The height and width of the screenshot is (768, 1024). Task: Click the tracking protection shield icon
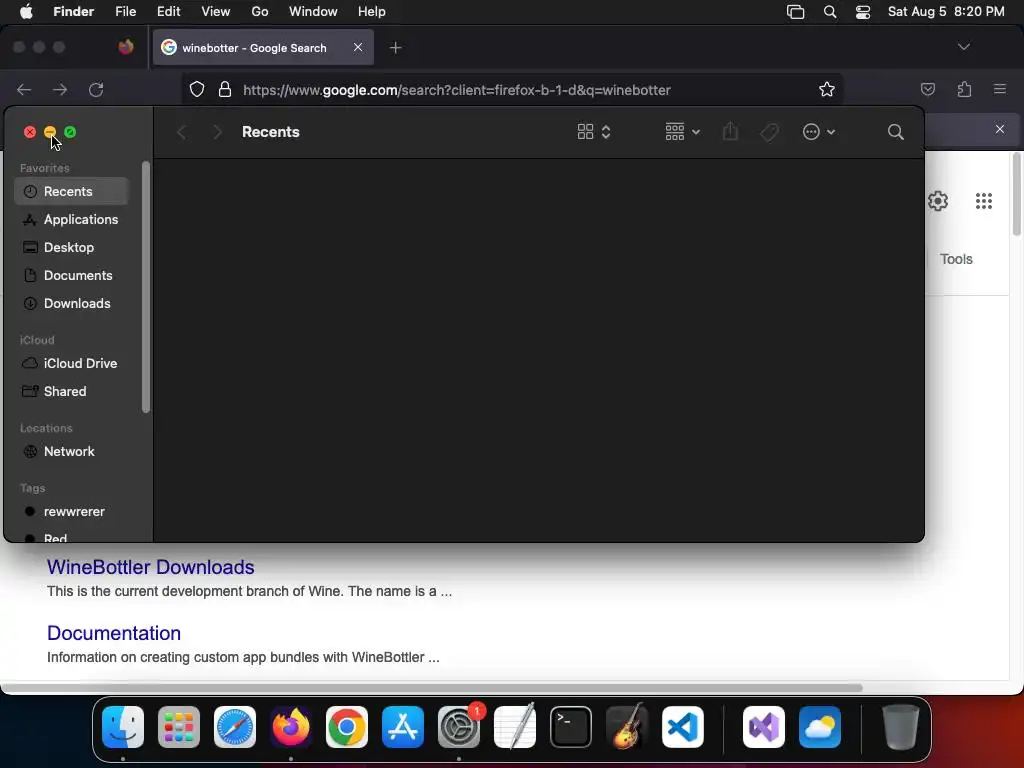coord(197,89)
